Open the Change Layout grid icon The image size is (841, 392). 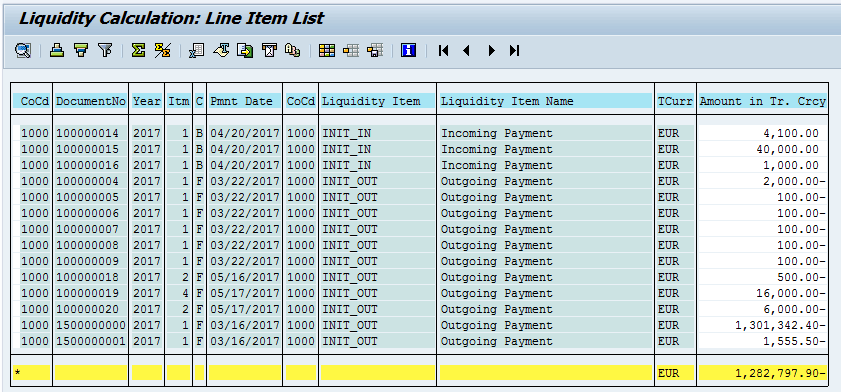pyautogui.click(x=327, y=51)
